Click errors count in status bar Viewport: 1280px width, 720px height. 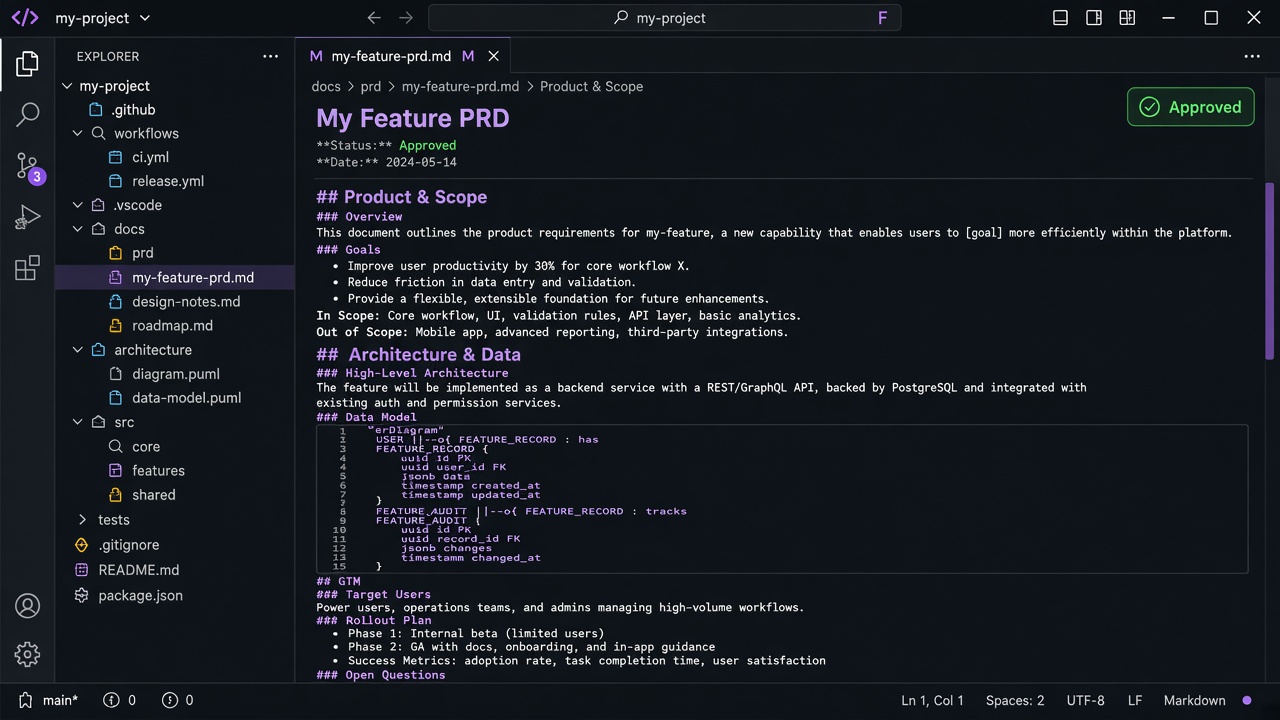pos(120,701)
